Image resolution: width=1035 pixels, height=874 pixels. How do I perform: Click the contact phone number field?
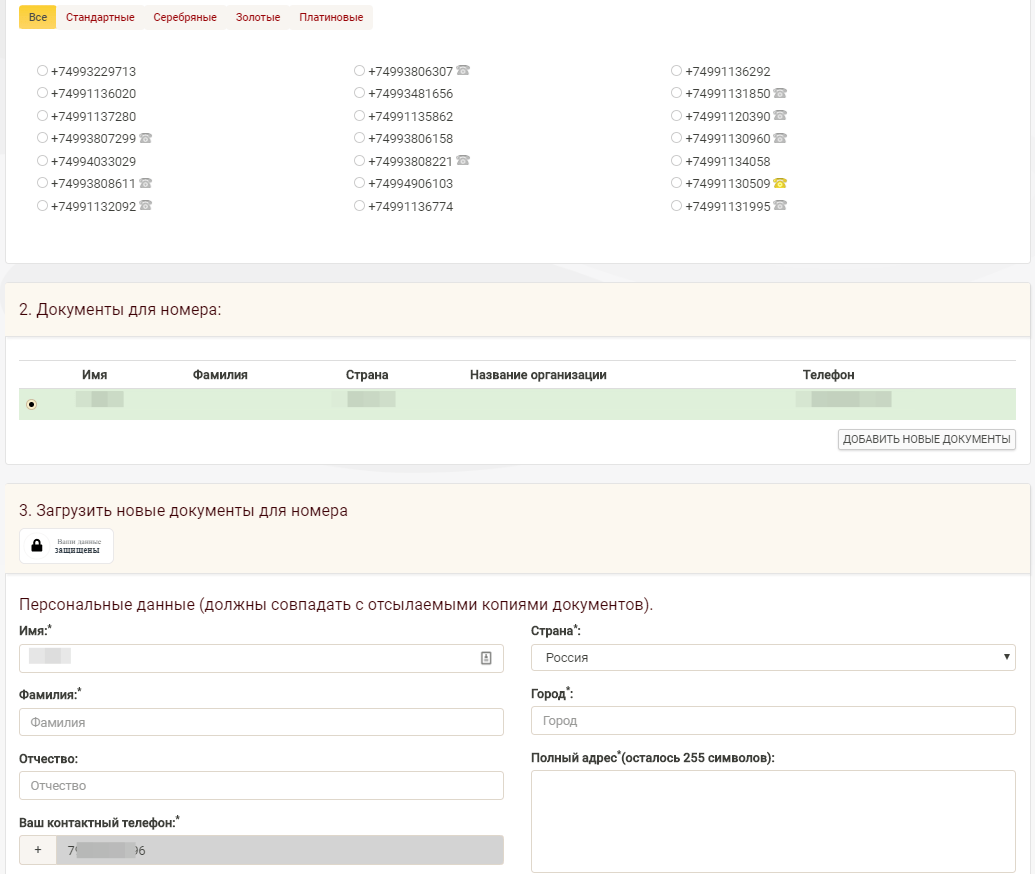(x=280, y=850)
